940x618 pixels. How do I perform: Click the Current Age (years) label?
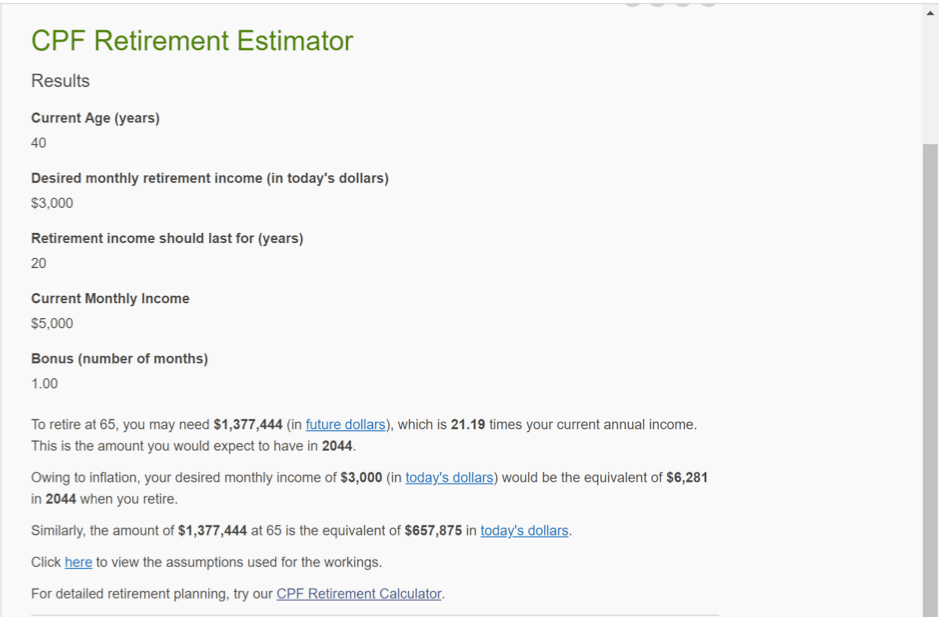(x=95, y=118)
